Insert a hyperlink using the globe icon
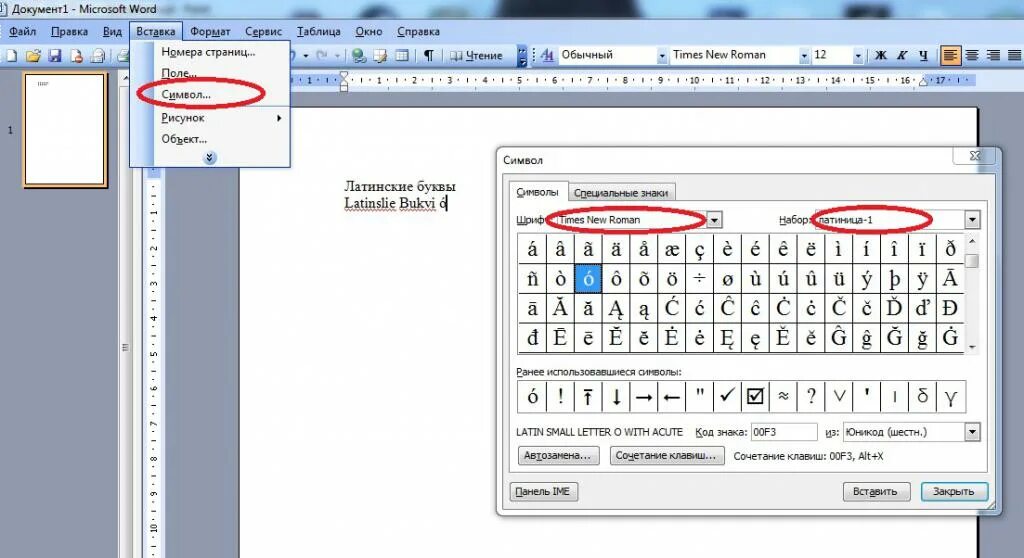1024x558 pixels. (359, 56)
